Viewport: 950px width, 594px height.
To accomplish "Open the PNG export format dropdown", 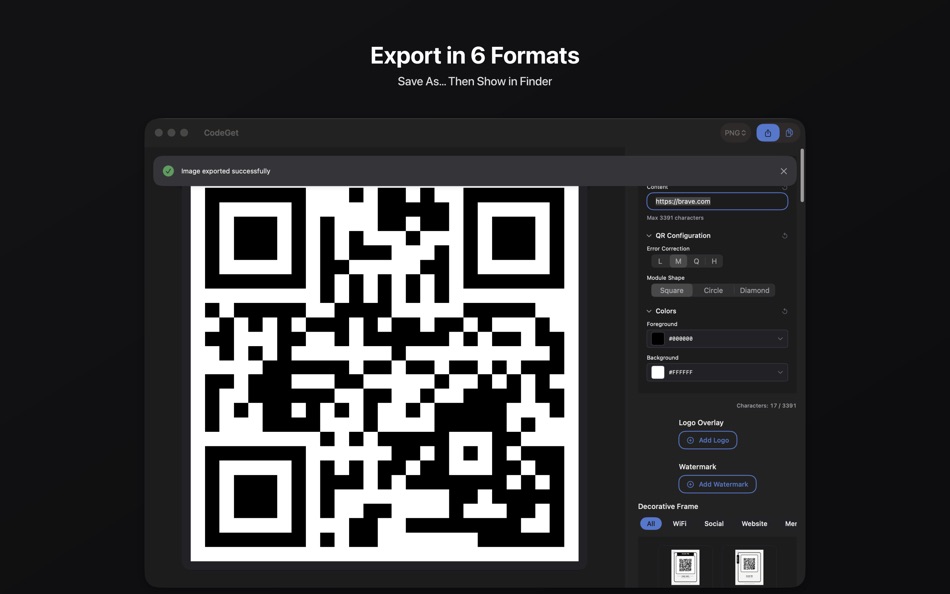I will [735, 133].
